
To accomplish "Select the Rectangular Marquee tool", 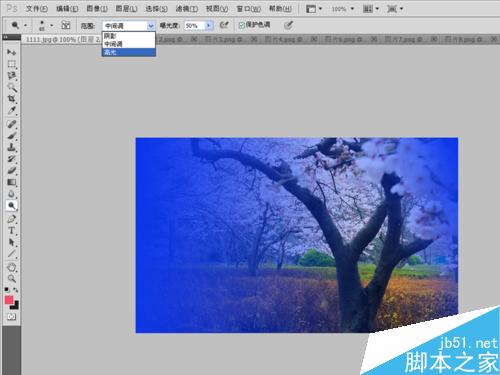I will click(11, 64).
